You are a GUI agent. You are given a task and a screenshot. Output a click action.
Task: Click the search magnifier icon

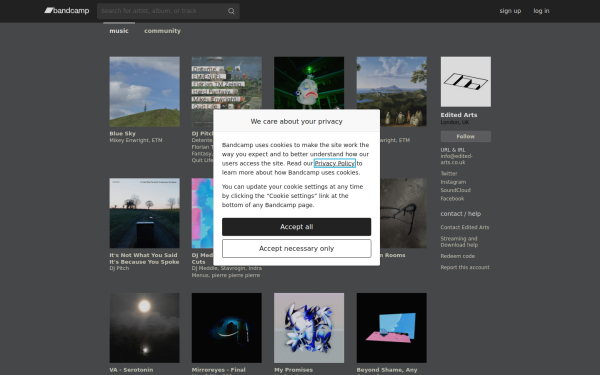231,11
